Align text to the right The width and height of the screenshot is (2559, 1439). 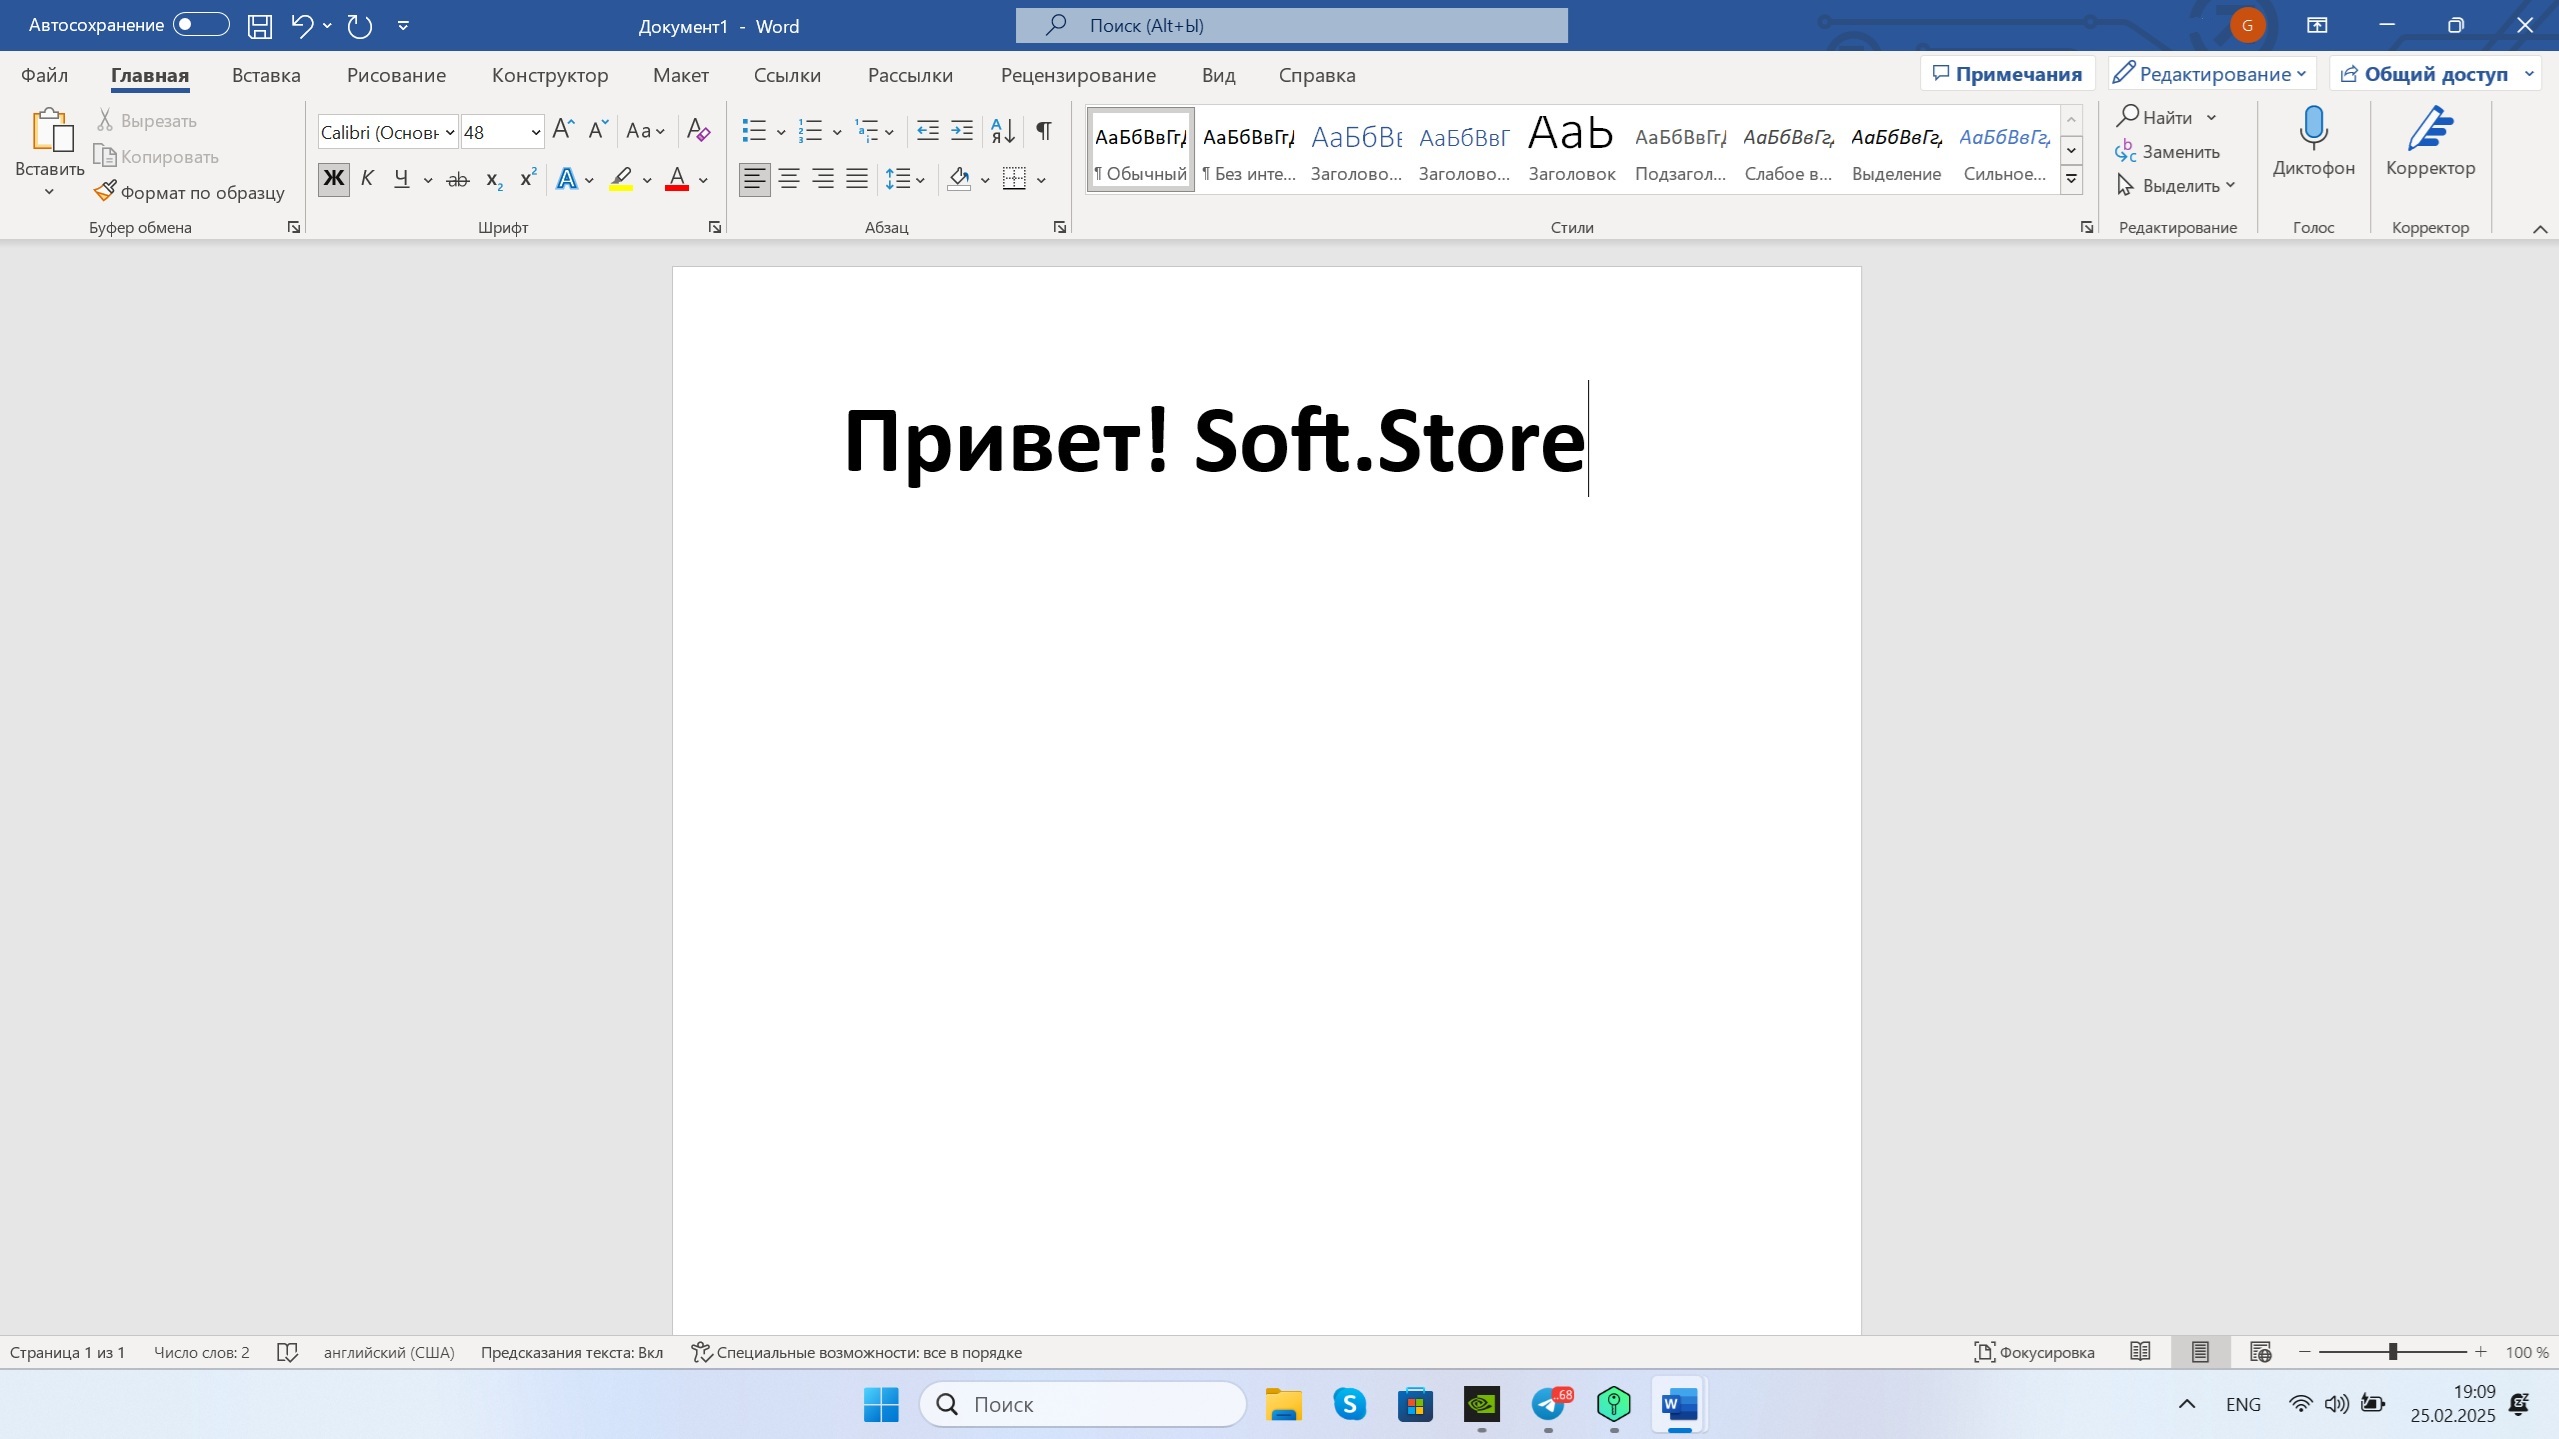[x=823, y=180]
